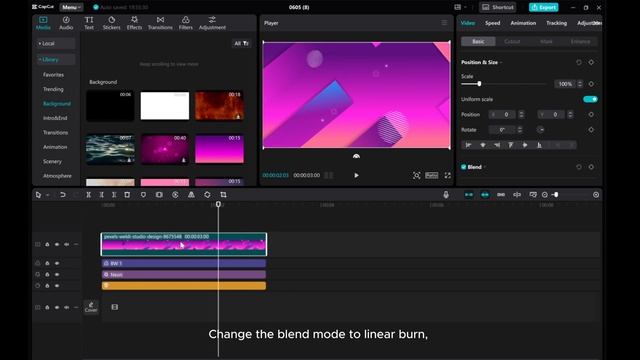Open the Effects panel
The height and width of the screenshot is (360, 640).
(134, 23)
